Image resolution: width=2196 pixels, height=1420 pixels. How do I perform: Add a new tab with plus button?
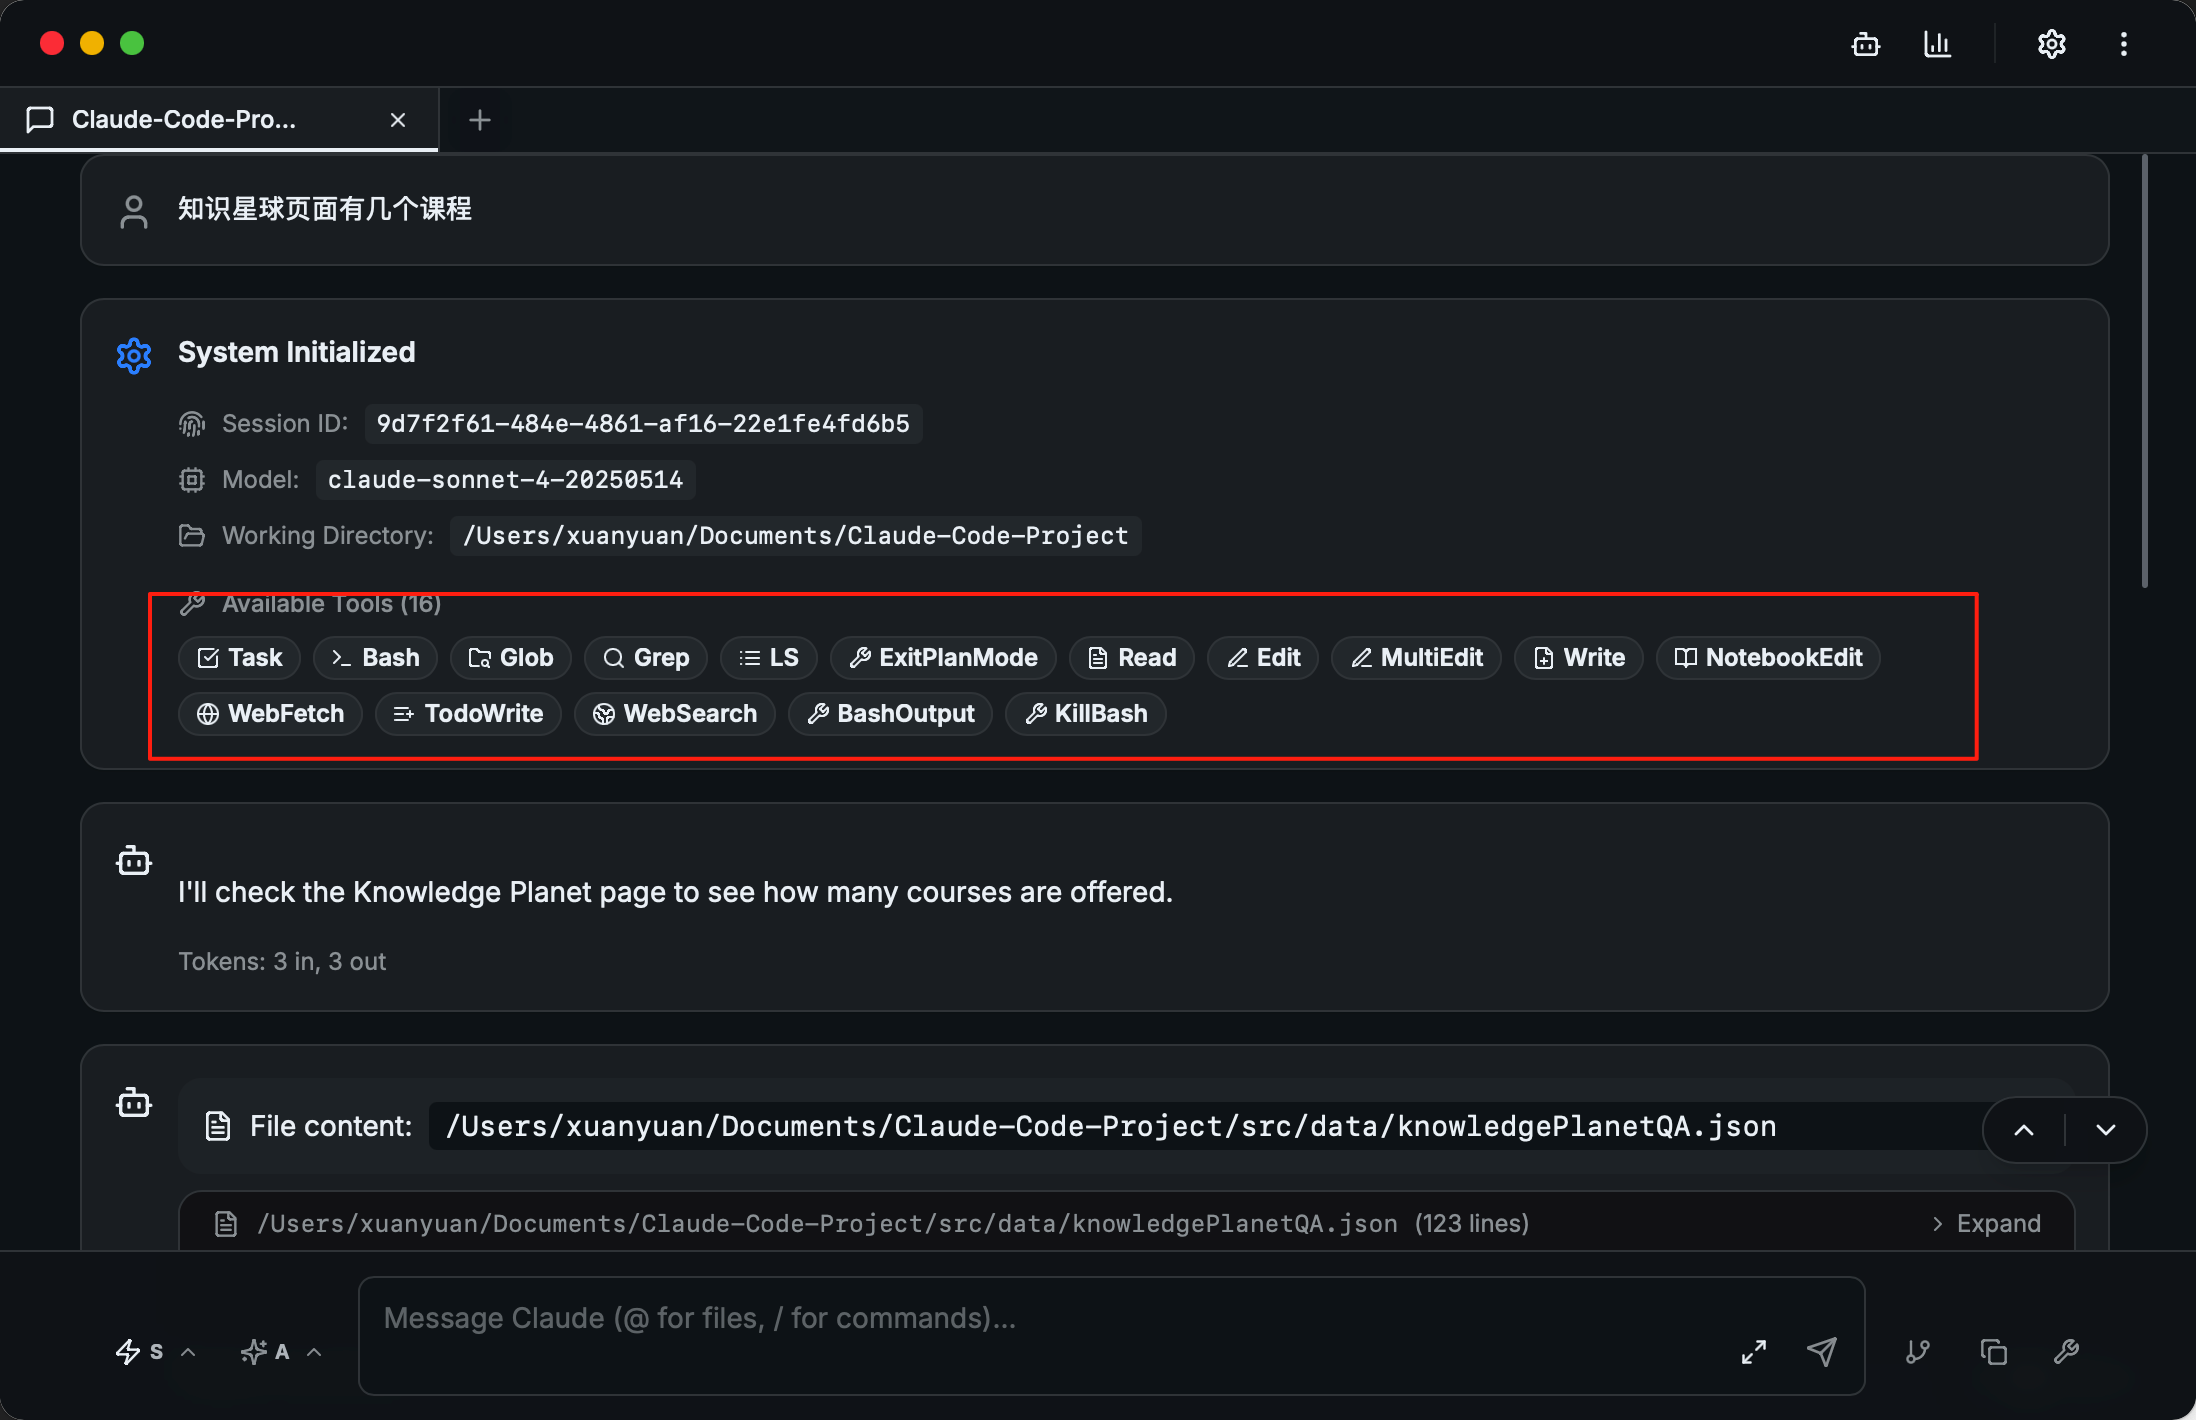(x=479, y=120)
